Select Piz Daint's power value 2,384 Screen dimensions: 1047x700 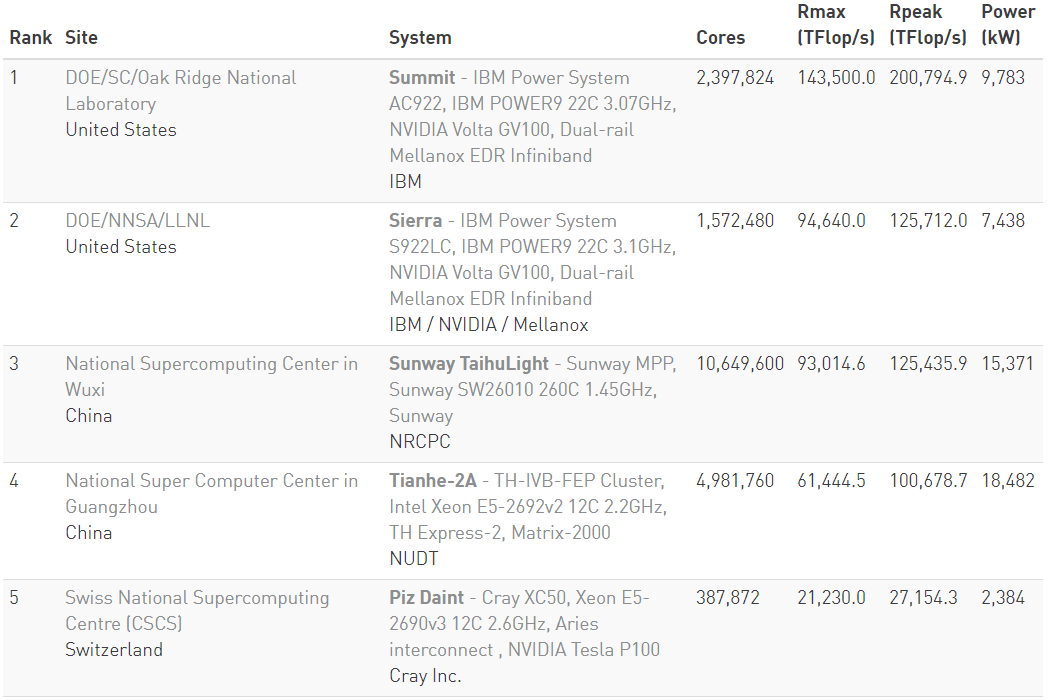pos(1003,597)
